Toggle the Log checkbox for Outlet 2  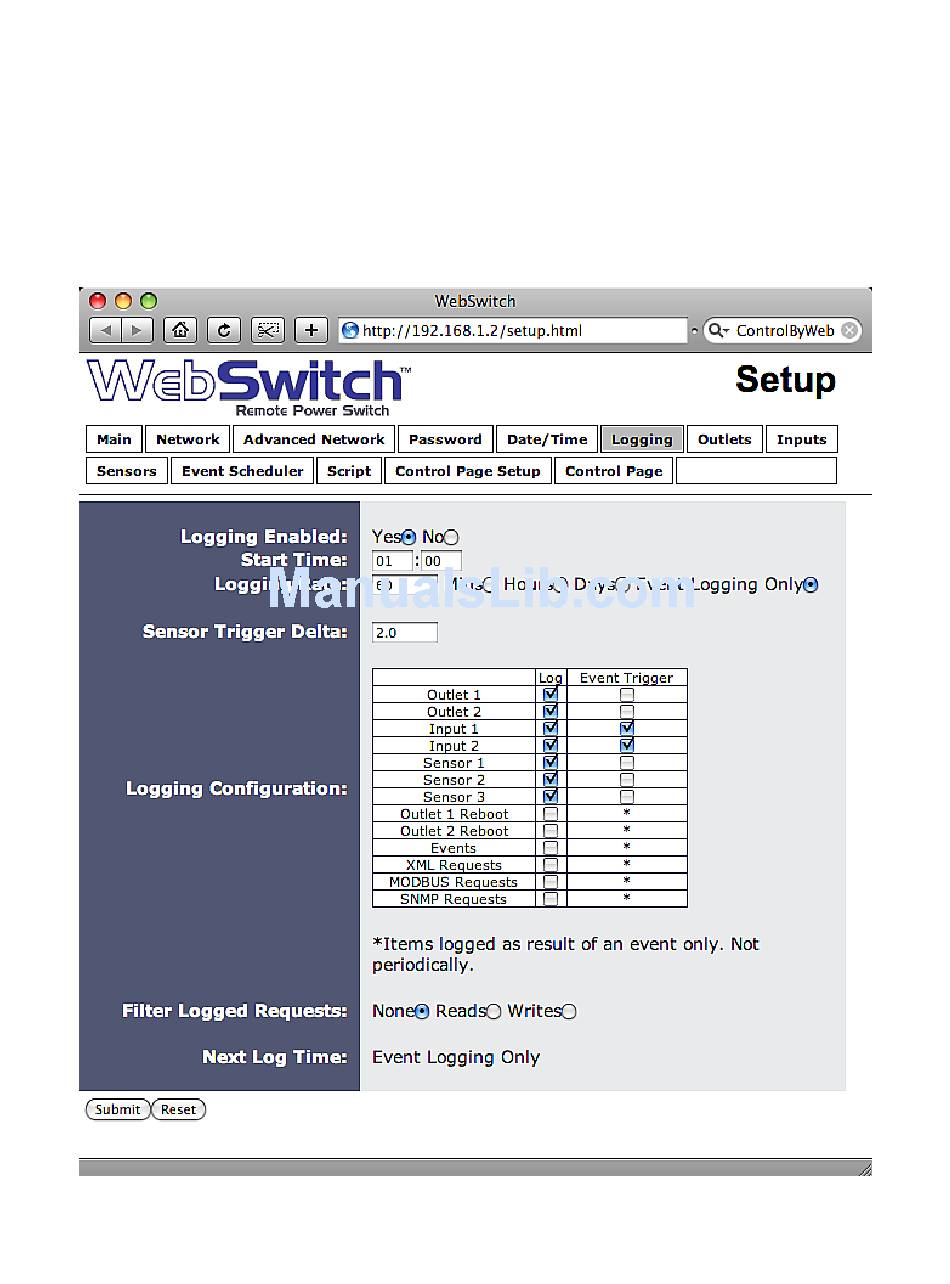coord(550,711)
